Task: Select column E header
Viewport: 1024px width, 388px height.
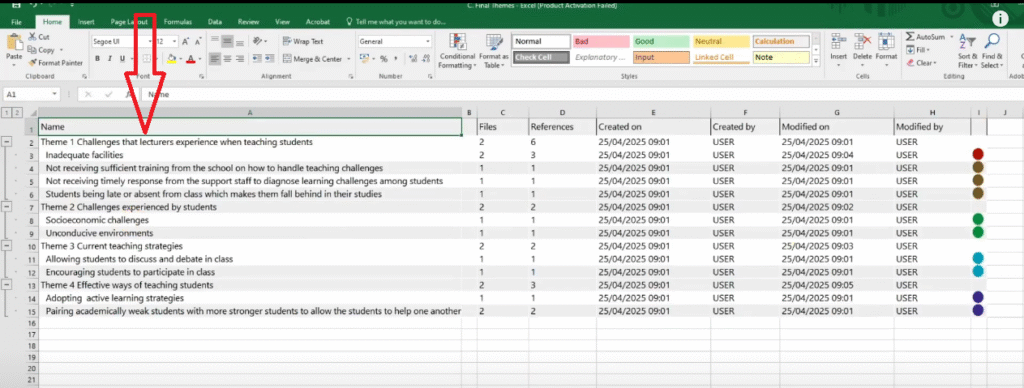Action: (653, 112)
